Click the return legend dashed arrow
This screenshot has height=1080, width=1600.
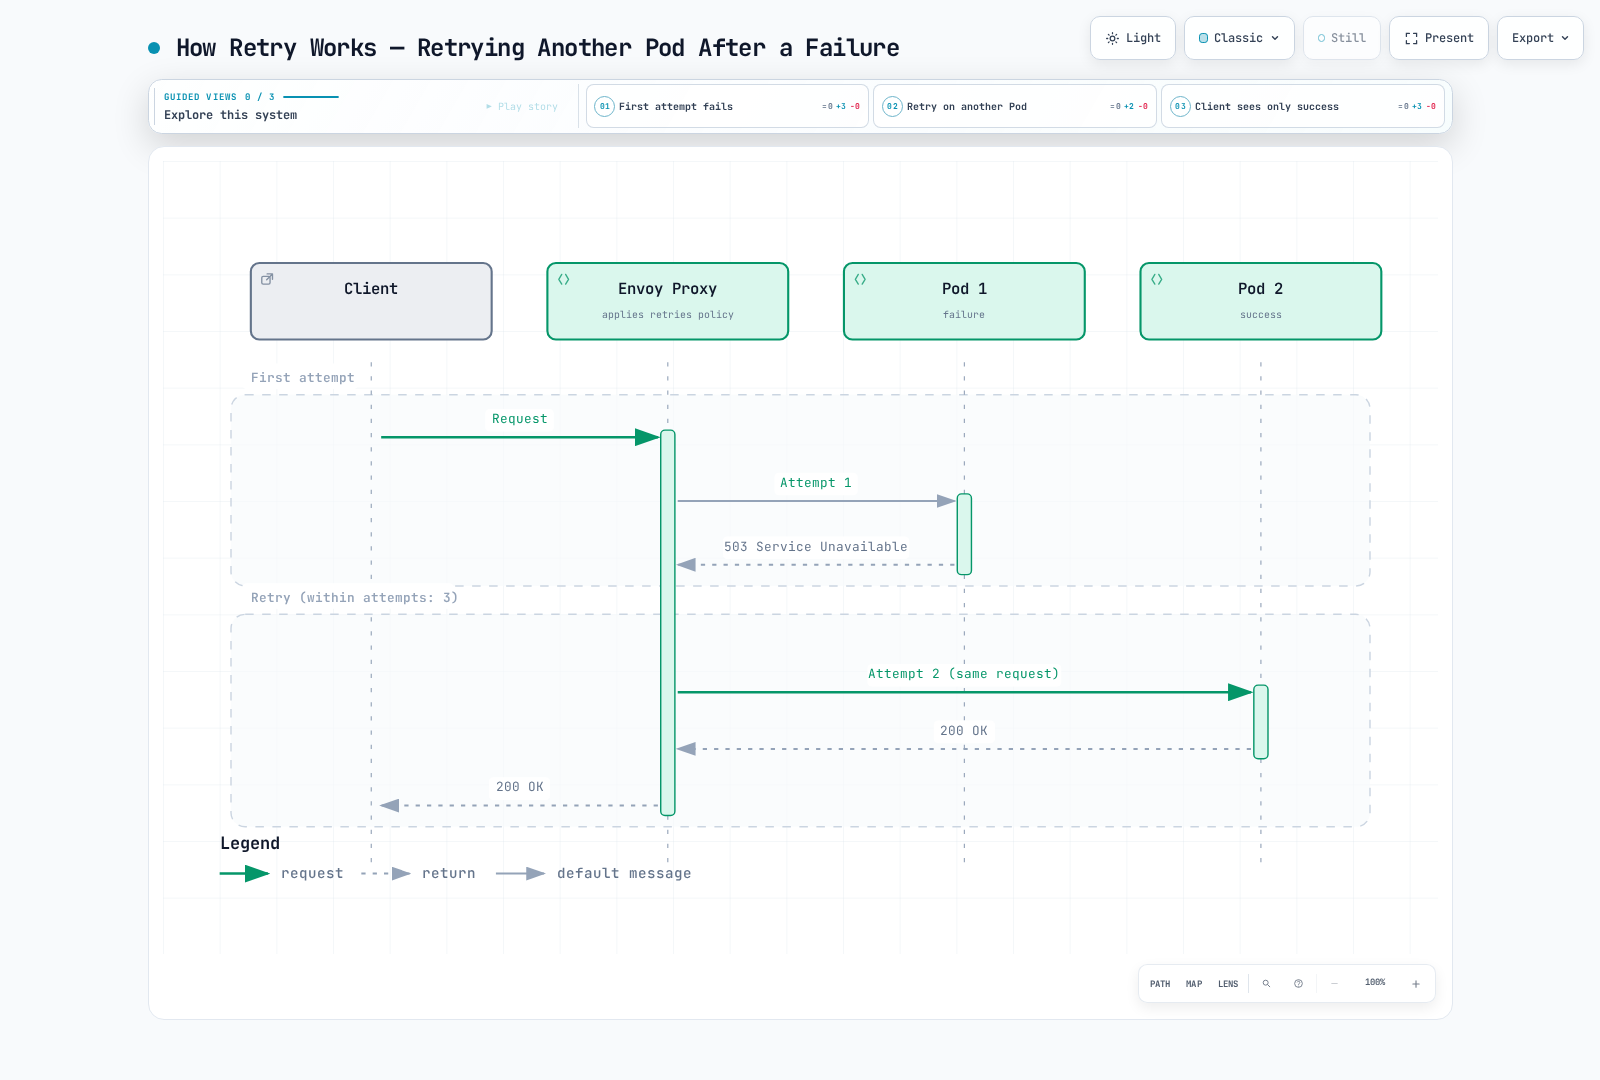386,873
